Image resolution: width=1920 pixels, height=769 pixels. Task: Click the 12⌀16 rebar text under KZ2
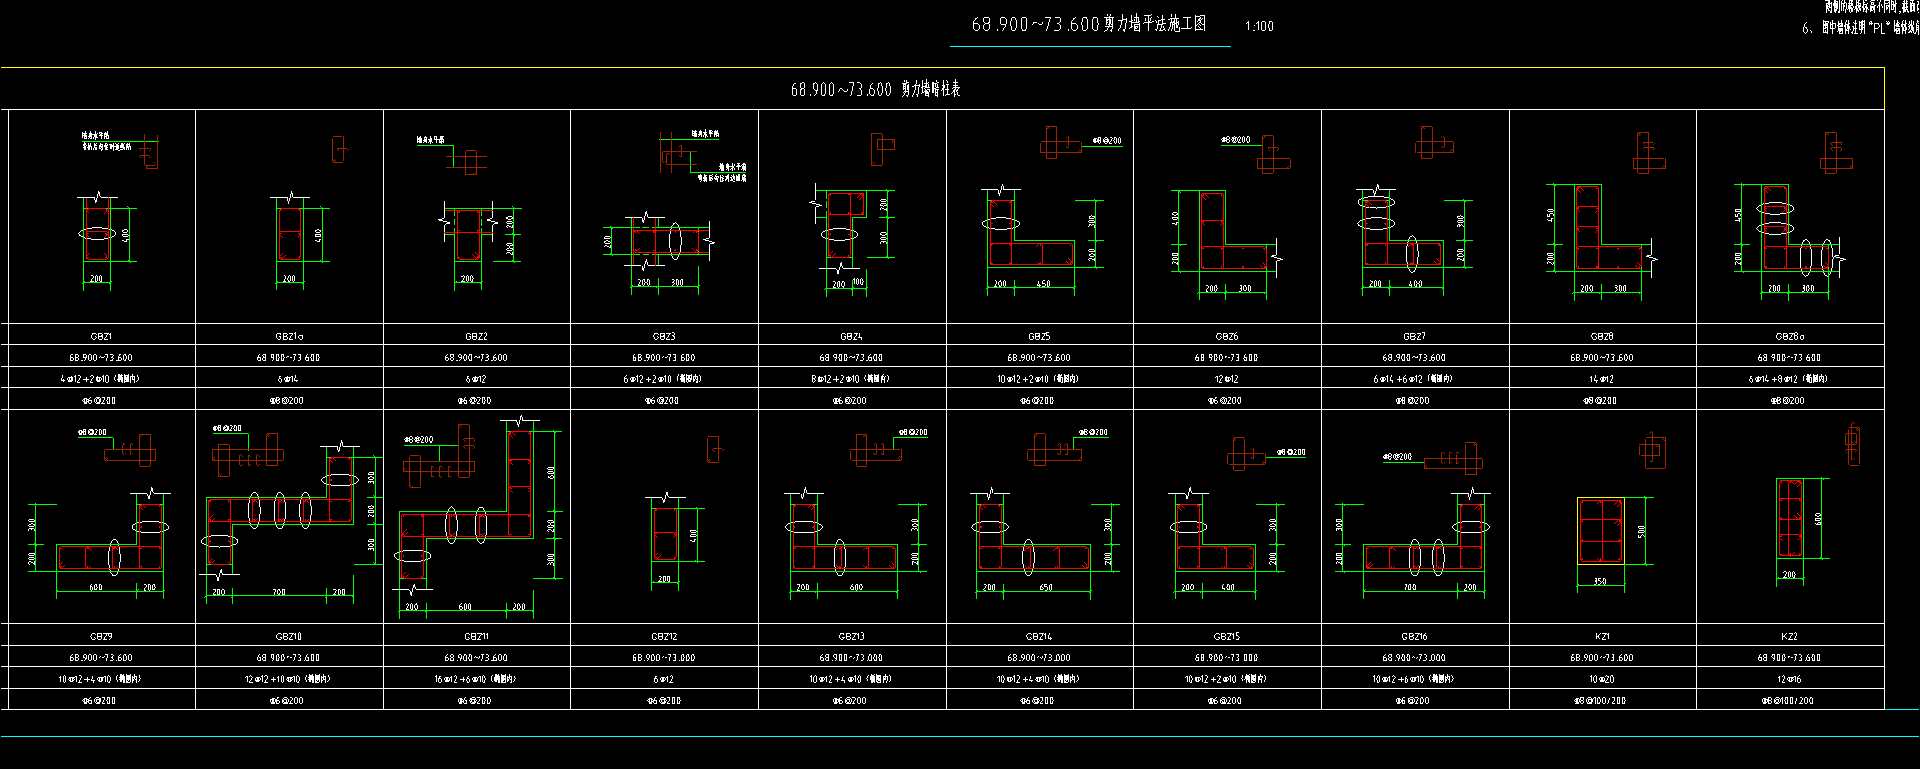pyautogui.click(x=1789, y=679)
